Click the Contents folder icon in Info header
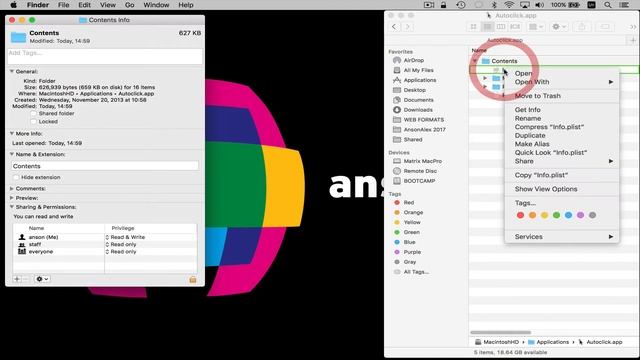The width and height of the screenshot is (640, 360). pos(18,37)
